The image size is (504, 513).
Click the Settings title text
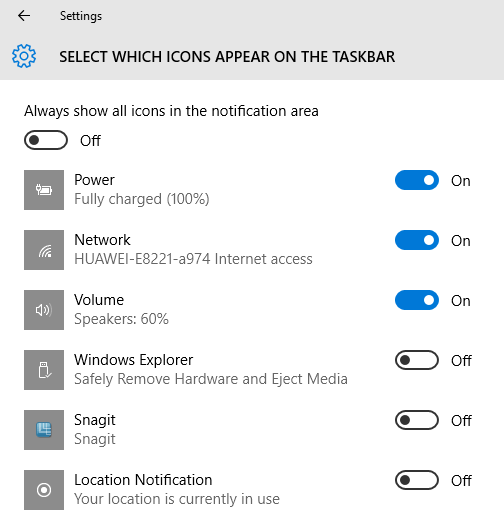pos(81,16)
